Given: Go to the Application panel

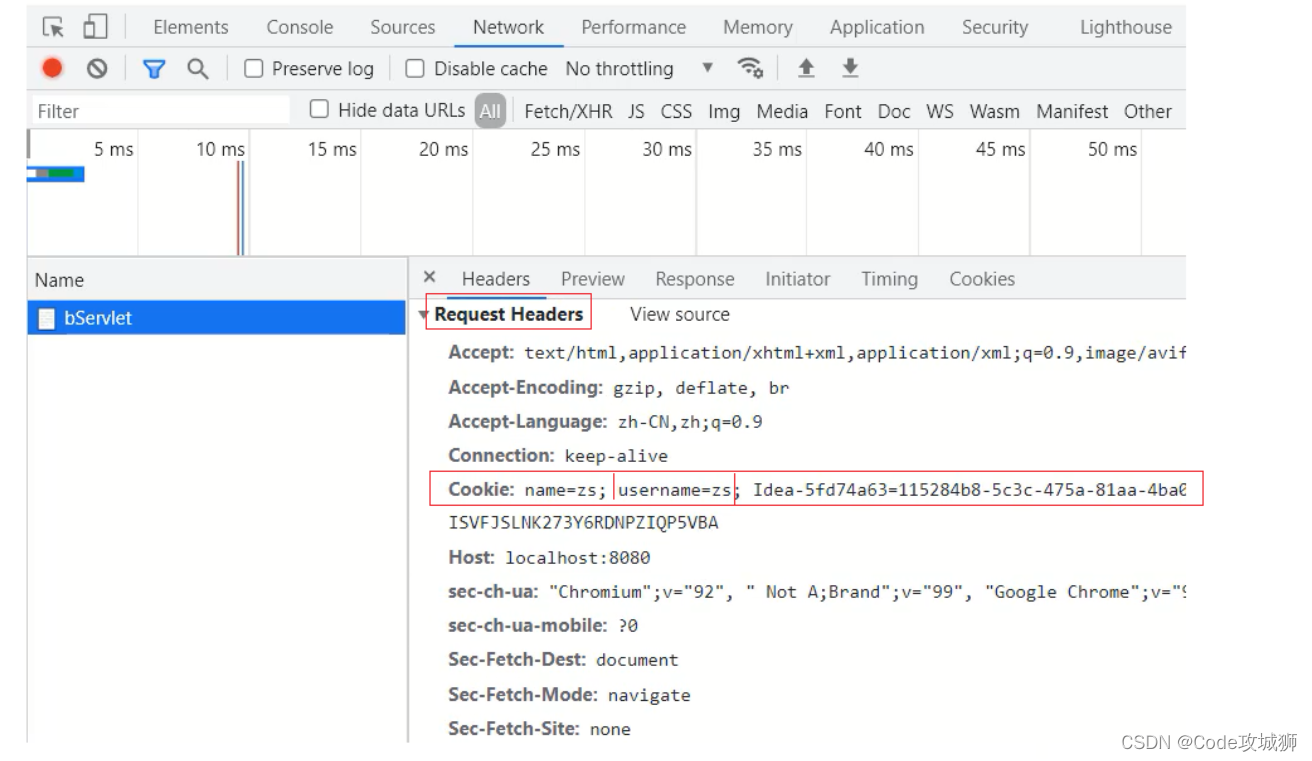Looking at the screenshot, I should point(877,27).
